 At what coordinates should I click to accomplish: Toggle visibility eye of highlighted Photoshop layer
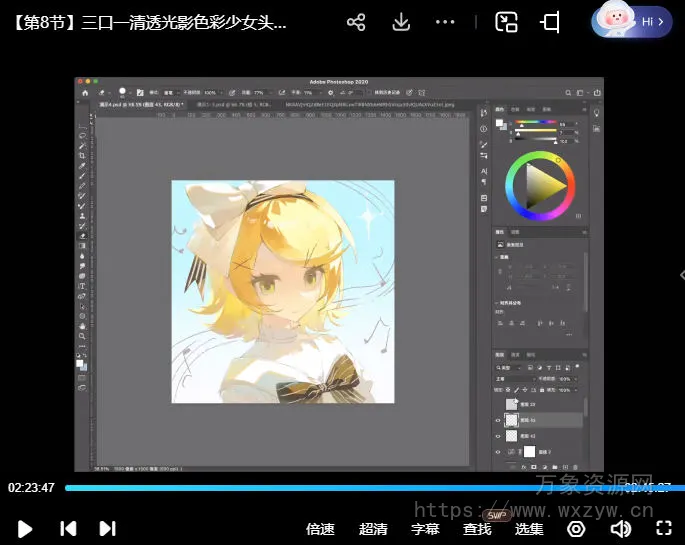click(498, 421)
